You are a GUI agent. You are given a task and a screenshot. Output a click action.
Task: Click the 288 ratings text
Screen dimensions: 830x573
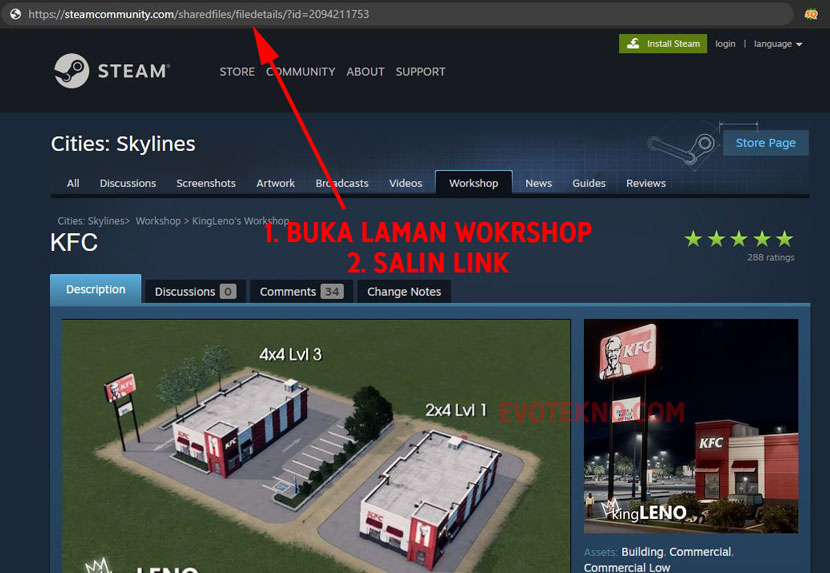point(771,258)
